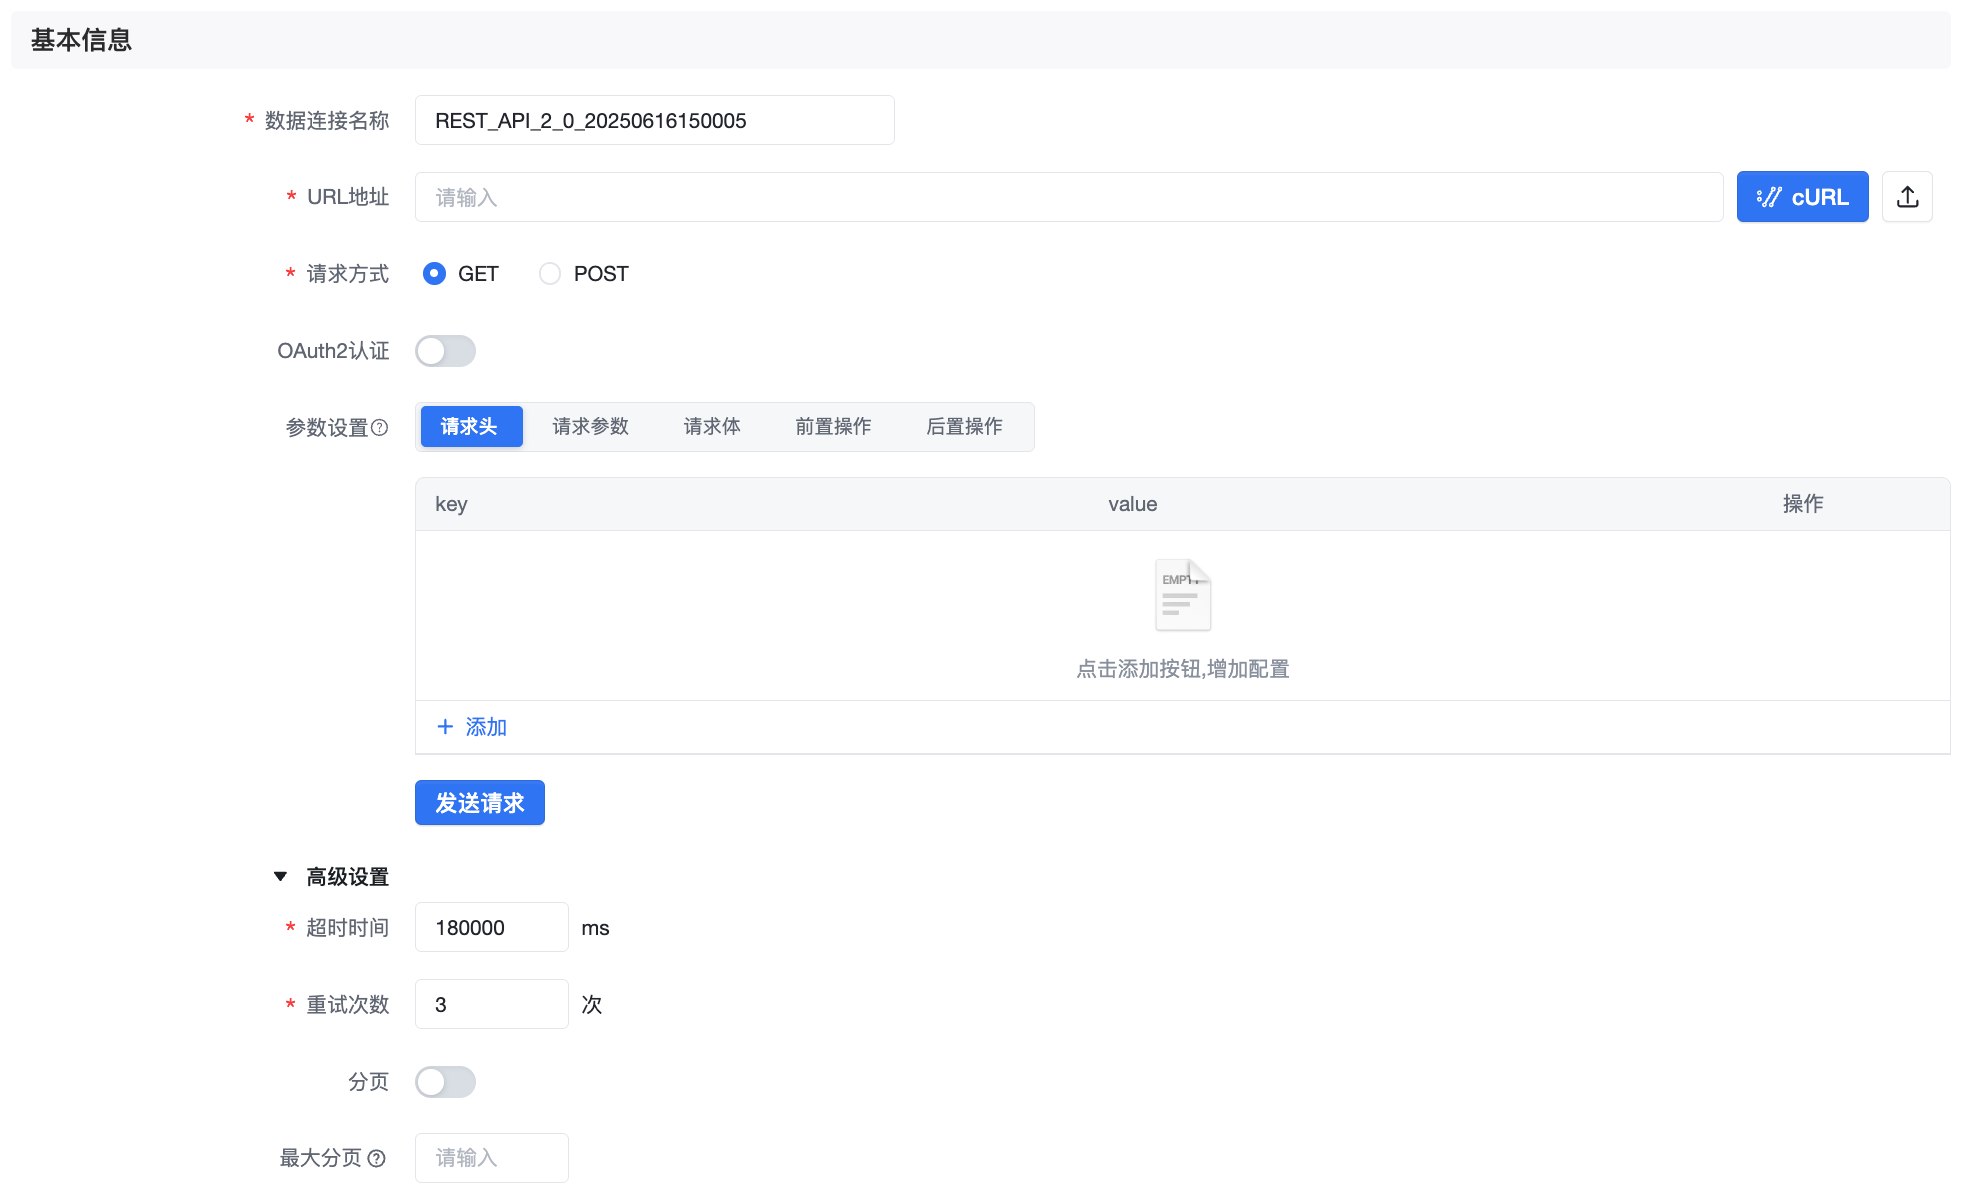This screenshot has width=1976, height=1202.
Task: Click the 点击添加按钮,增加配置 hint text
Action: click(1183, 669)
